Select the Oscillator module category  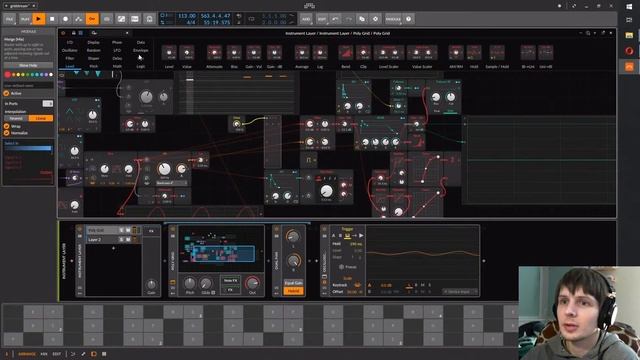(69, 50)
